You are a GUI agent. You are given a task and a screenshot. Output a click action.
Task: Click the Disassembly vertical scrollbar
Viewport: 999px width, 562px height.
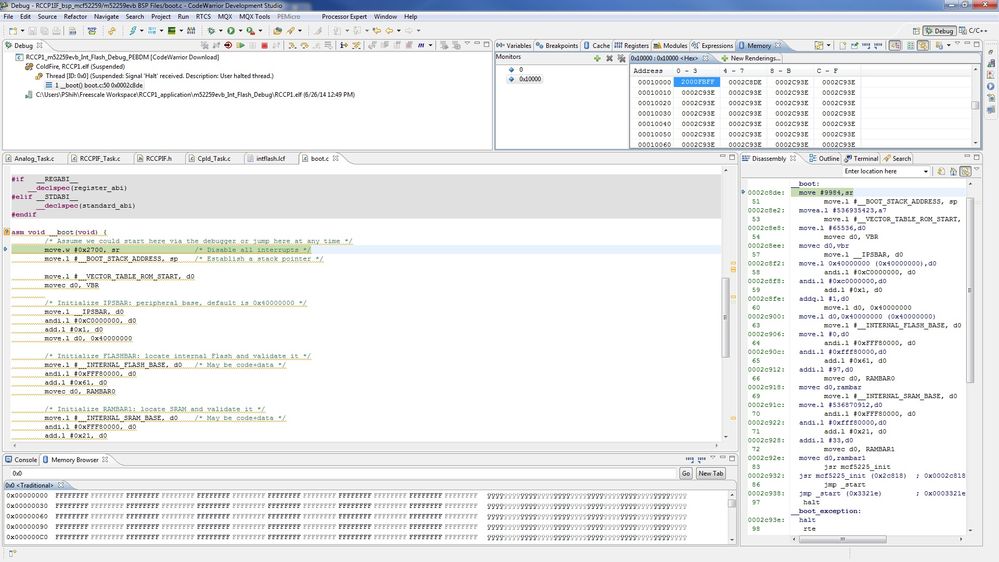click(970, 290)
